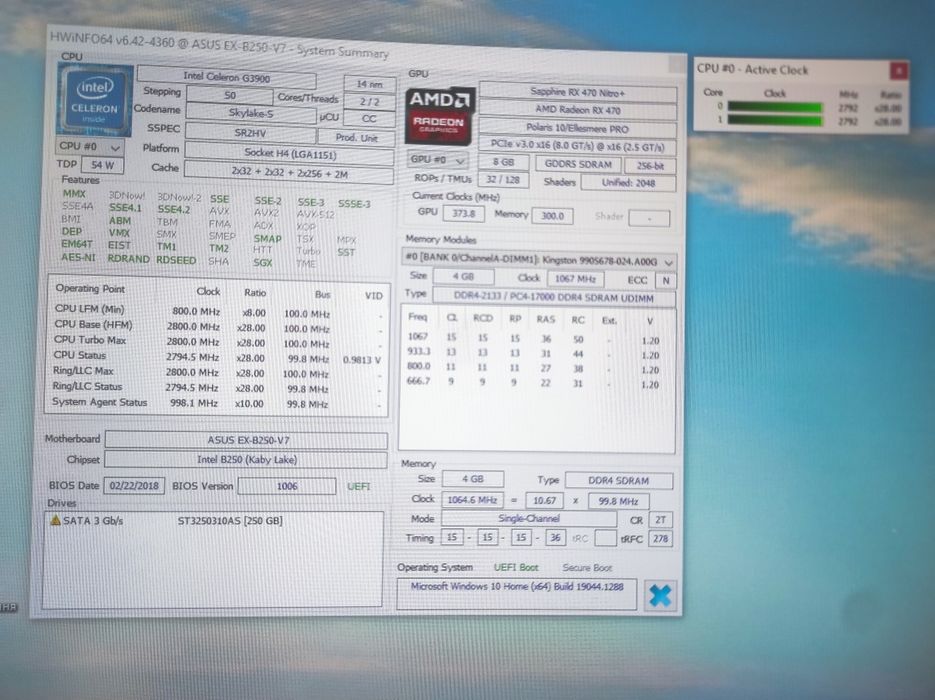
Task: Close the CPU #0 Active Clock window
Action: click(x=899, y=71)
